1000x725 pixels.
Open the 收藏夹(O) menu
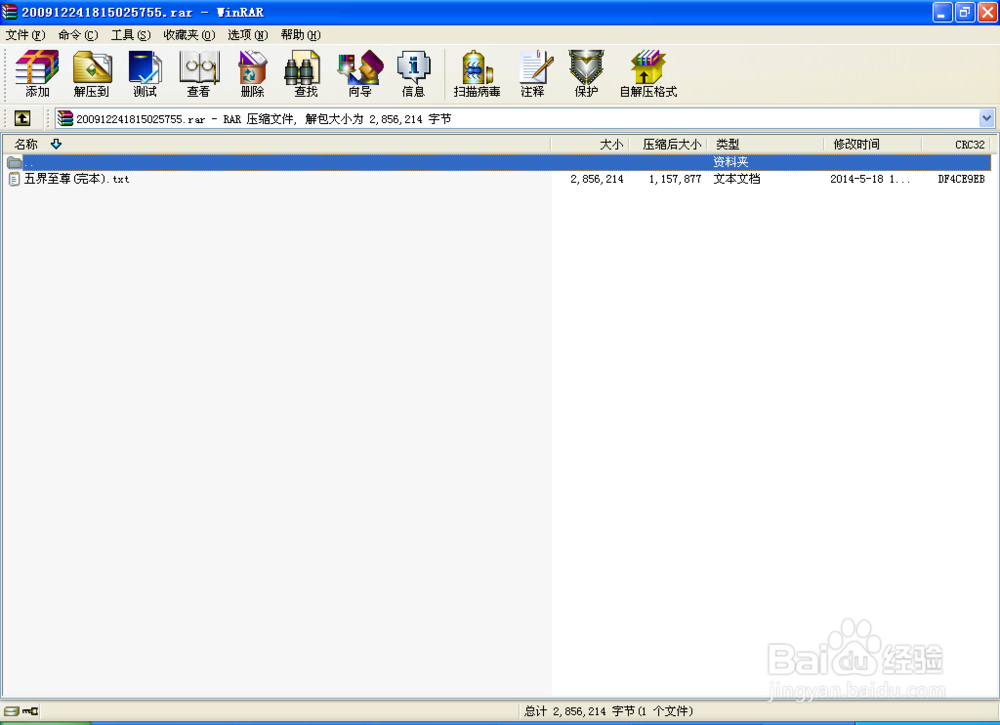(x=189, y=34)
